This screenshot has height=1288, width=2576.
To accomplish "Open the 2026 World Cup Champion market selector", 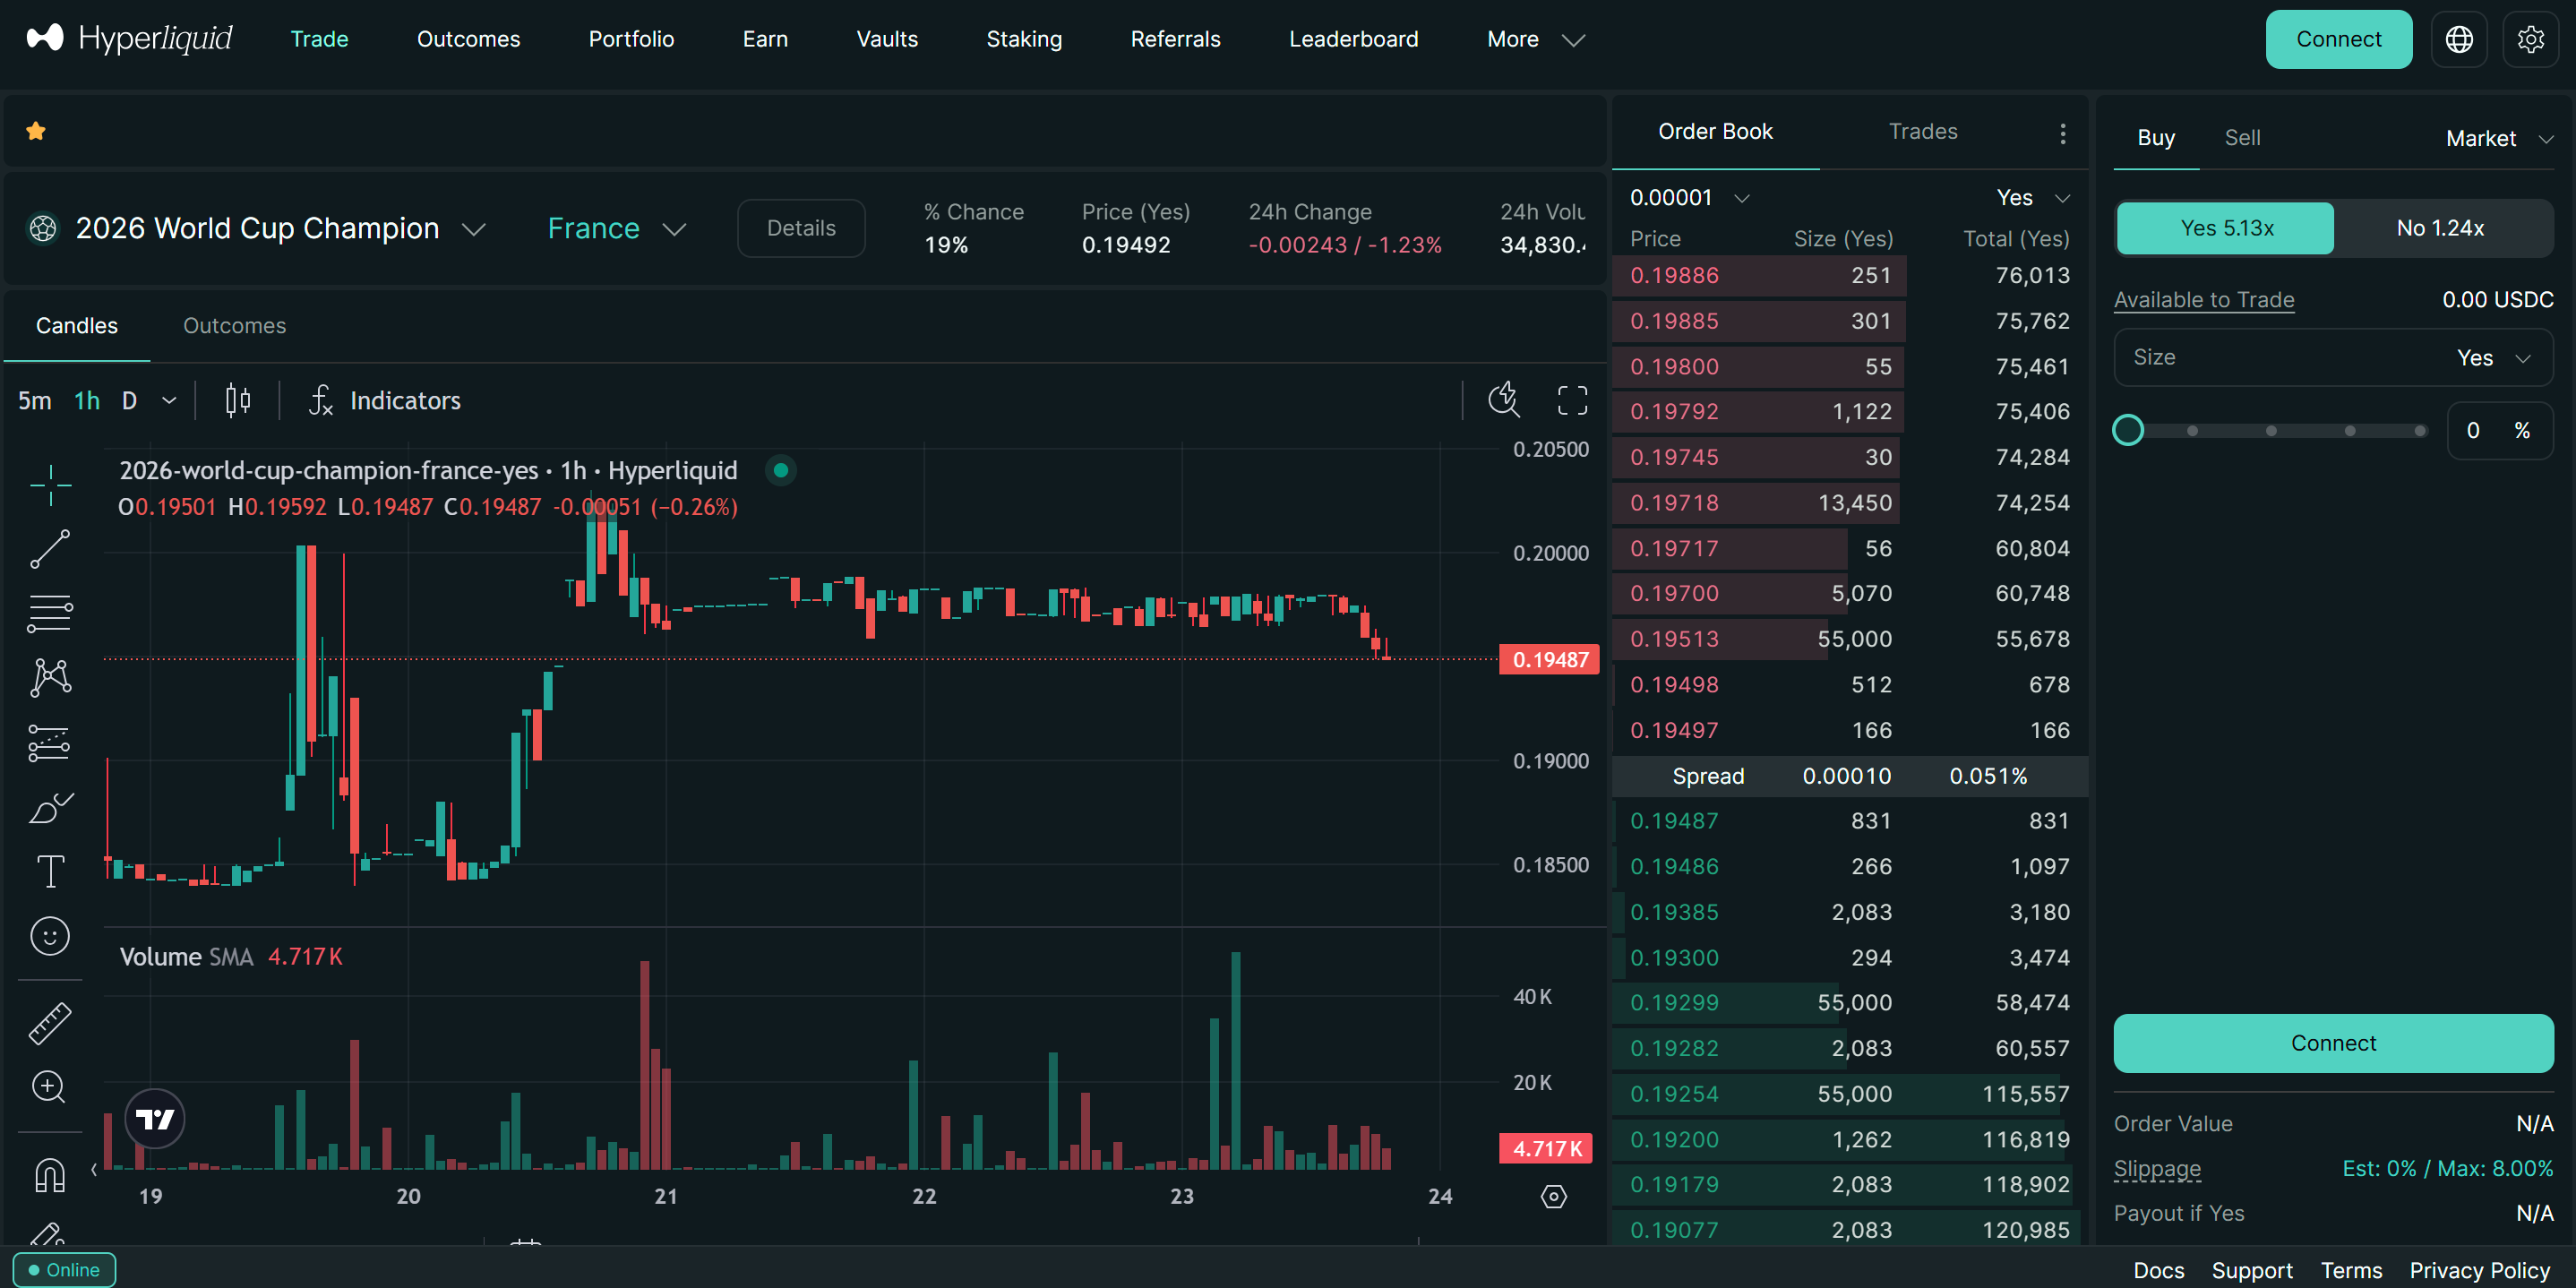I will point(281,228).
